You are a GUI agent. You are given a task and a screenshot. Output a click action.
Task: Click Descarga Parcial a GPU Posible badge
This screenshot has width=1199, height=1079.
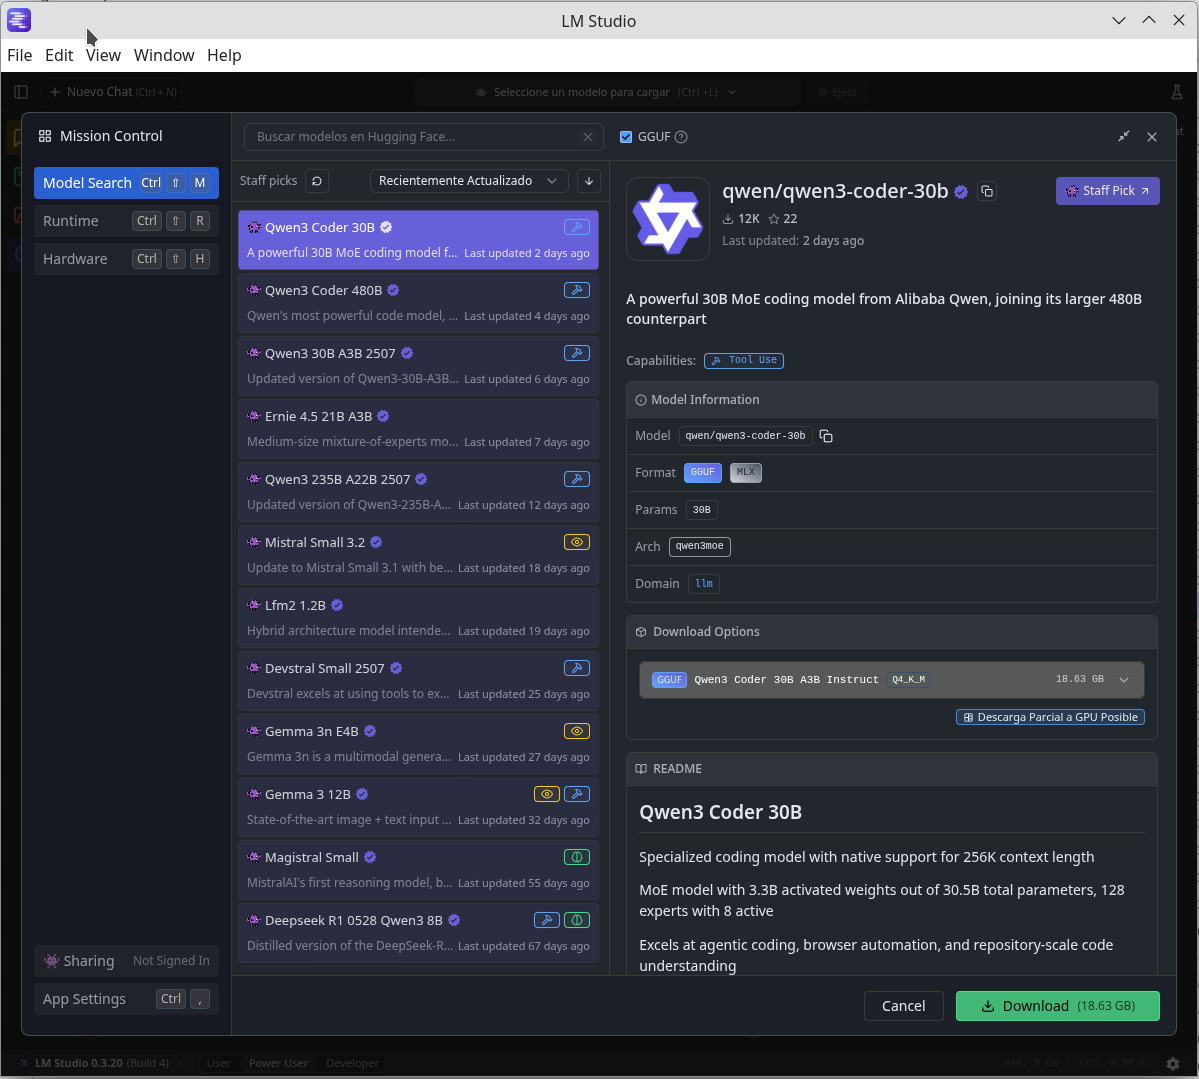click(x=1050, y=717)
